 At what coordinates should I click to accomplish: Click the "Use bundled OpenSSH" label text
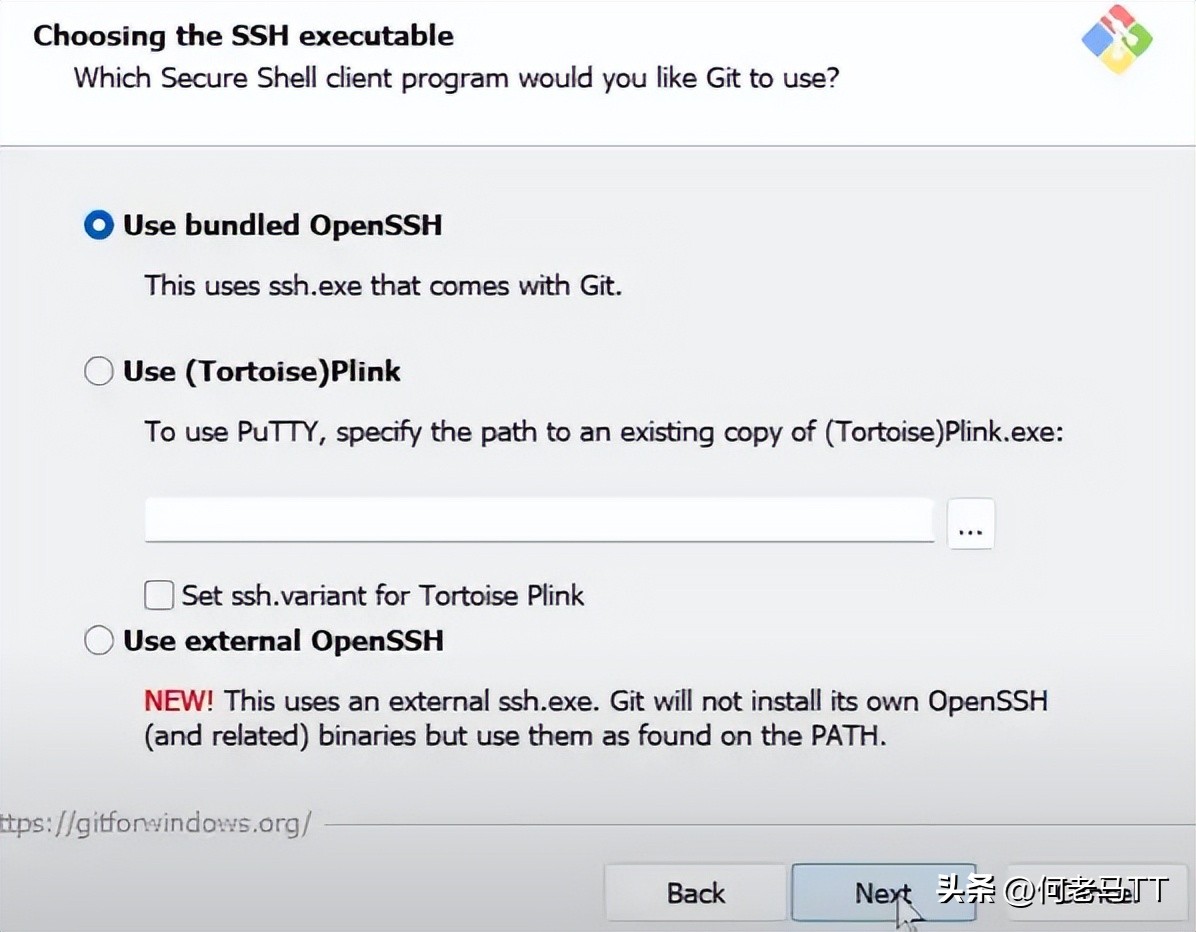(x=282, y=226)
